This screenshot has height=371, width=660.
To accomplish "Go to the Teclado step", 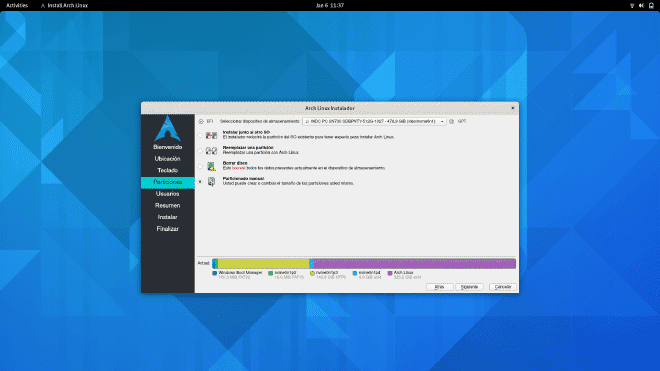I will pyautogui.click(x=168, y=171).
